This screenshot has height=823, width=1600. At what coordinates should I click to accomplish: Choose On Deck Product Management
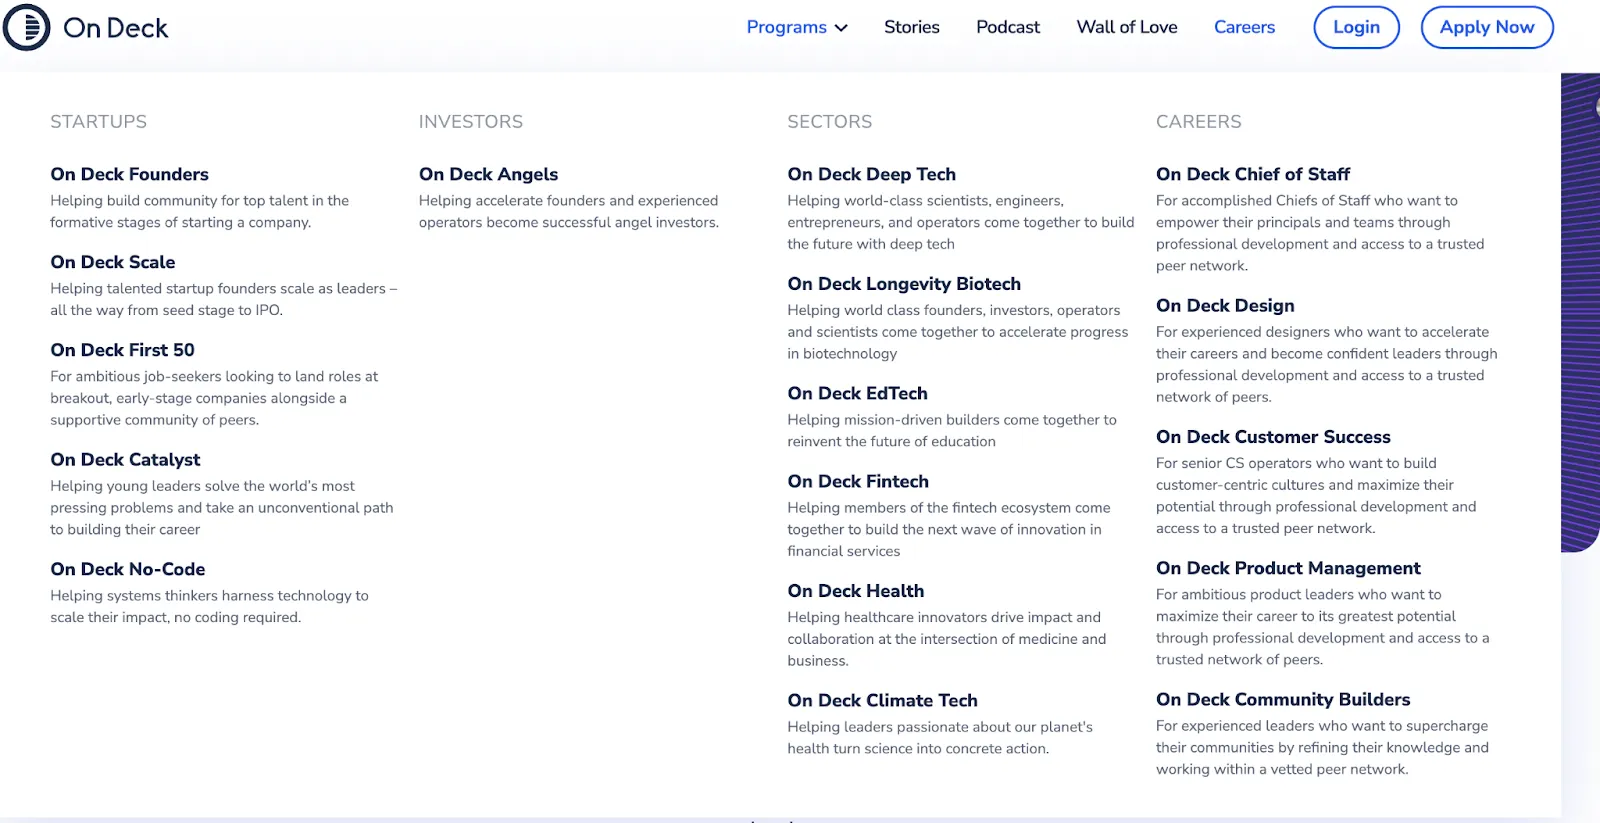click(1288, 568)
